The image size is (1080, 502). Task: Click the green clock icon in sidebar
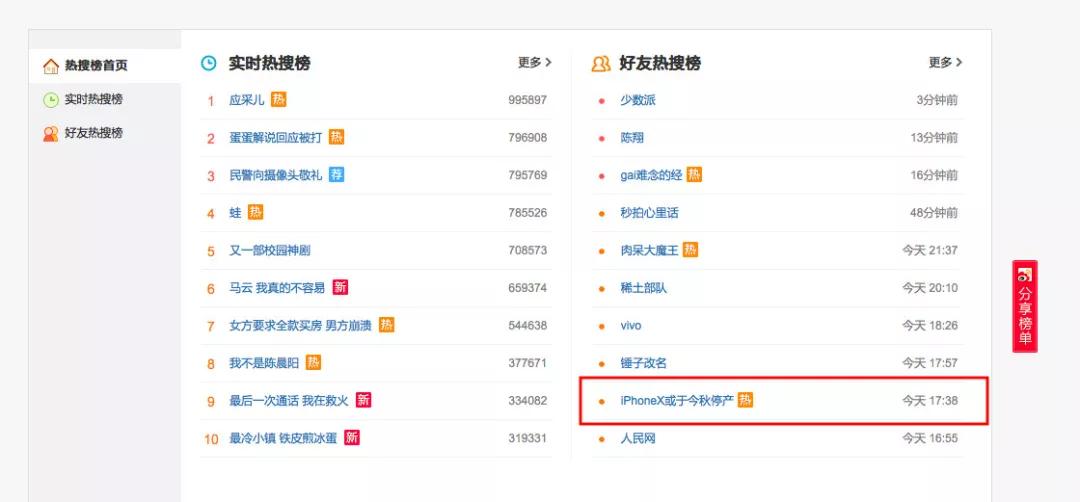[51, 100]
